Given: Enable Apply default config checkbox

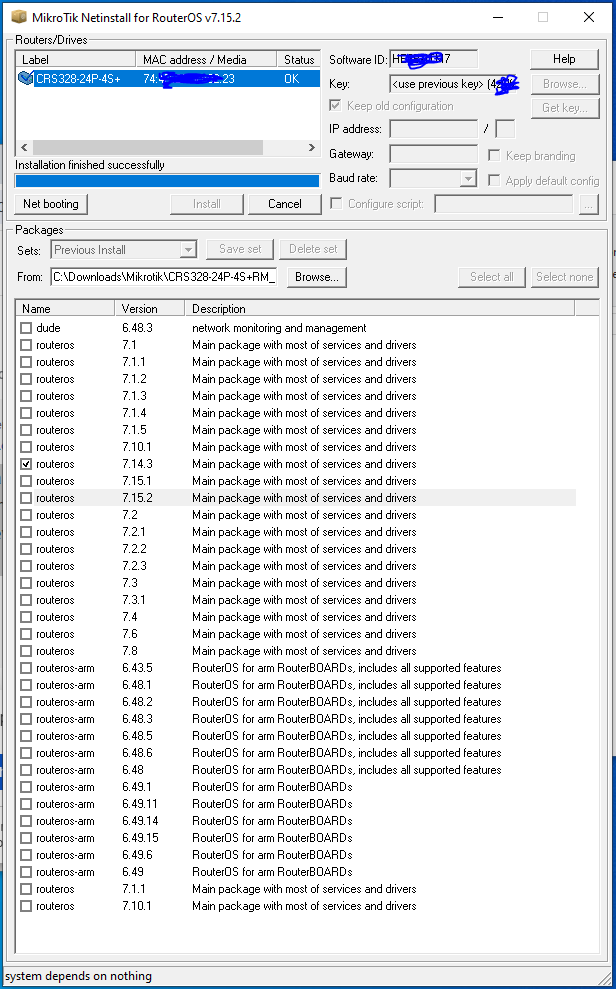Looking at the screenshot, I should coord(494,180).
